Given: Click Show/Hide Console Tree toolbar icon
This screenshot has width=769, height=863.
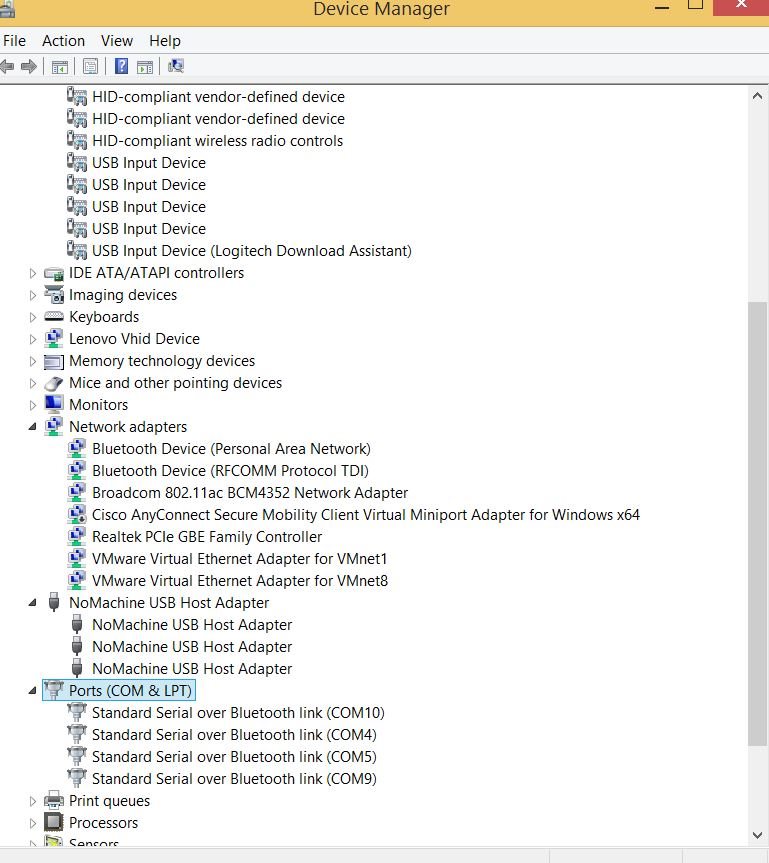Looking at the screenshot, I should pyautogui.click(x=59, y=67).
